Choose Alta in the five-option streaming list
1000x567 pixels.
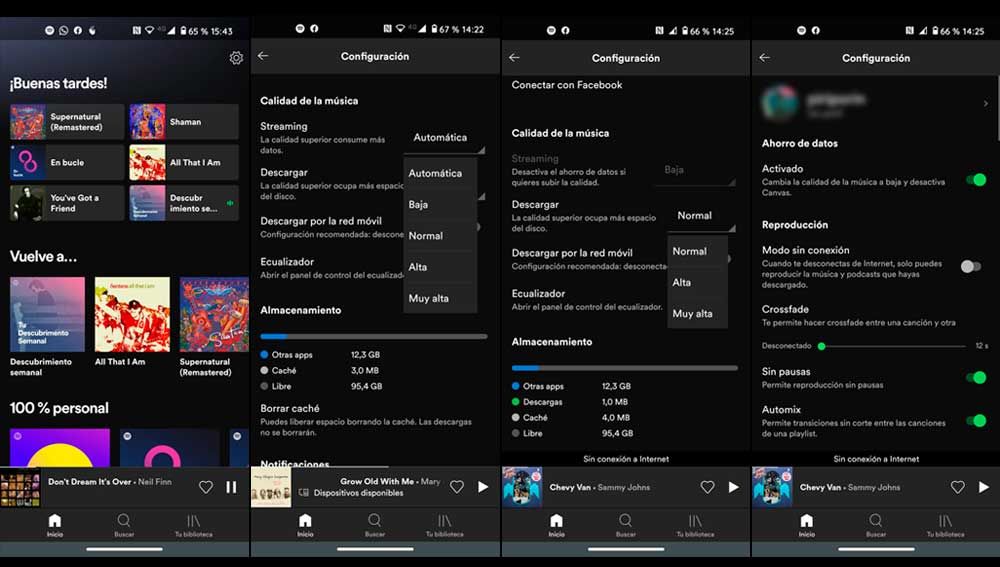pos(440,267)
